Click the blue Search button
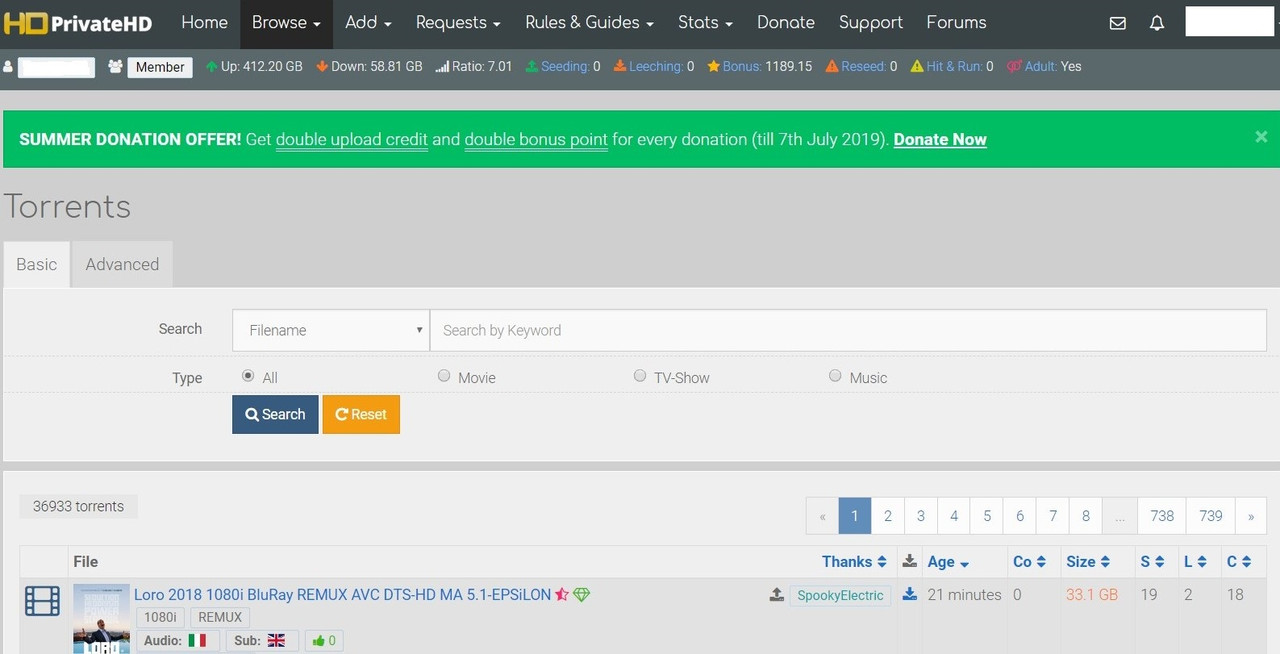The image size is (1280, 654). (x=275, y=414)
